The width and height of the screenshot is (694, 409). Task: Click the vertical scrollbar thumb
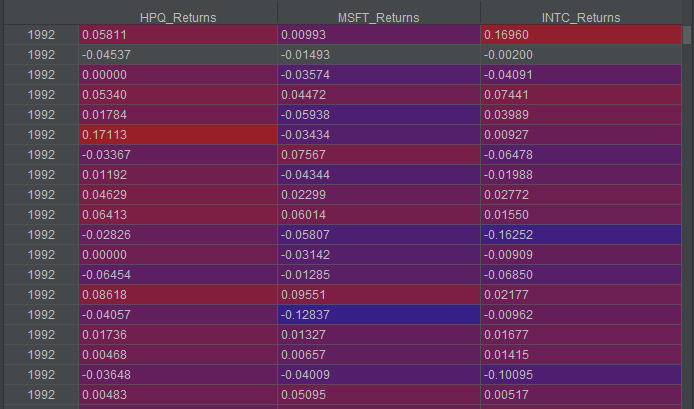tap(687, 35)
